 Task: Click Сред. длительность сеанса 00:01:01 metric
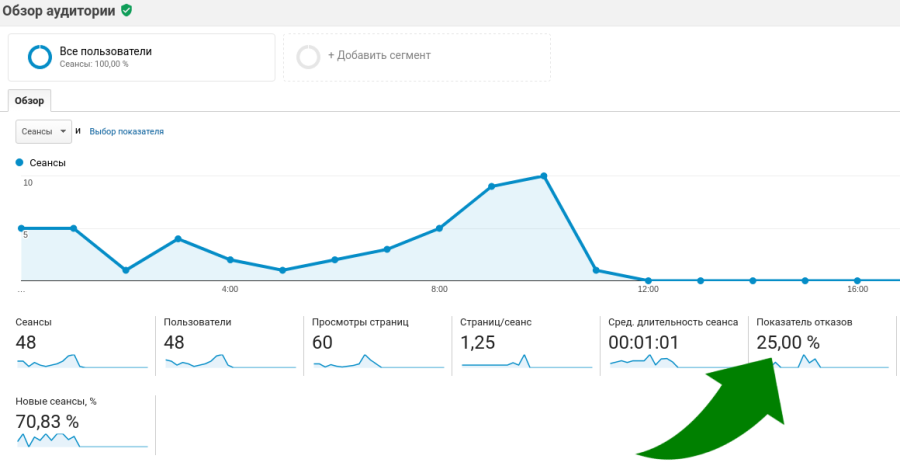coord(643,342)
